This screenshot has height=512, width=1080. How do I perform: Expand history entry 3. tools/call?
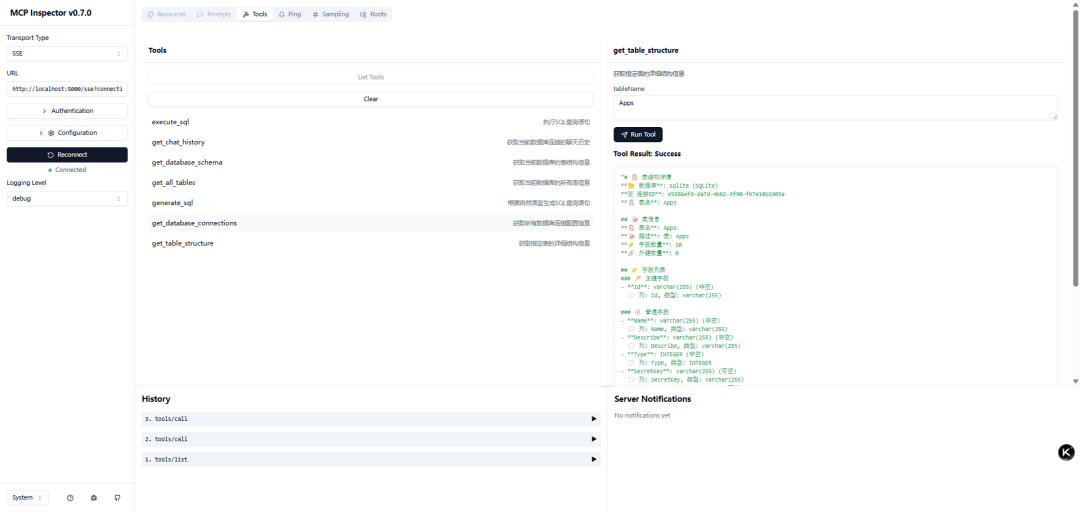point(371,419)
